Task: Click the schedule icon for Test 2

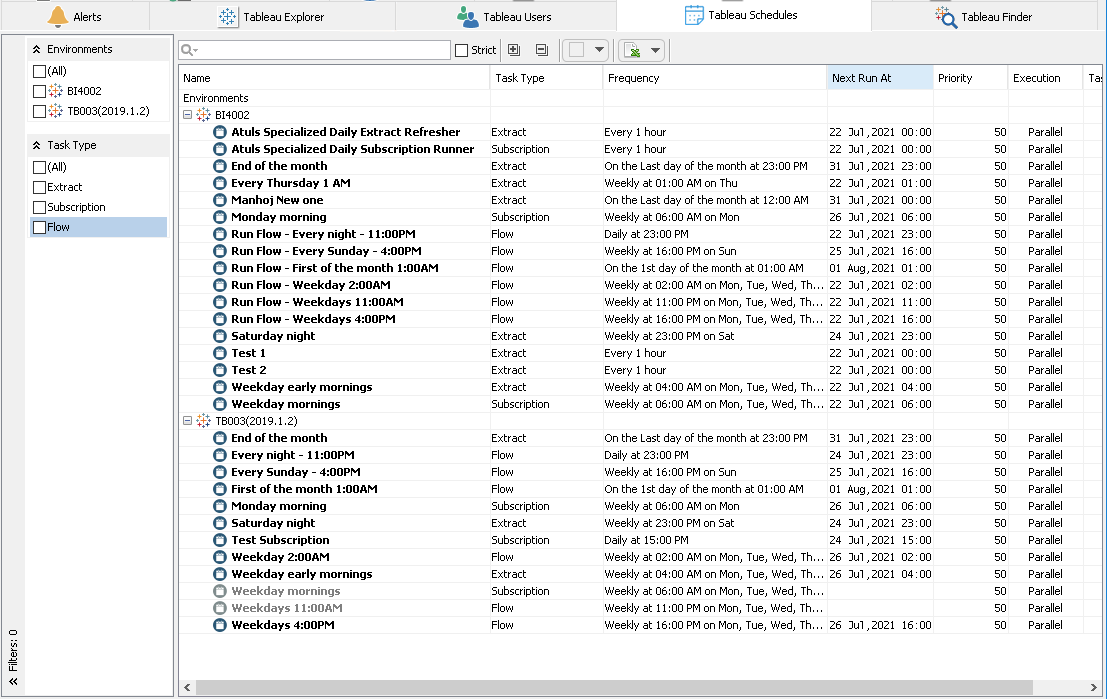Action: (x=220, y=370)
